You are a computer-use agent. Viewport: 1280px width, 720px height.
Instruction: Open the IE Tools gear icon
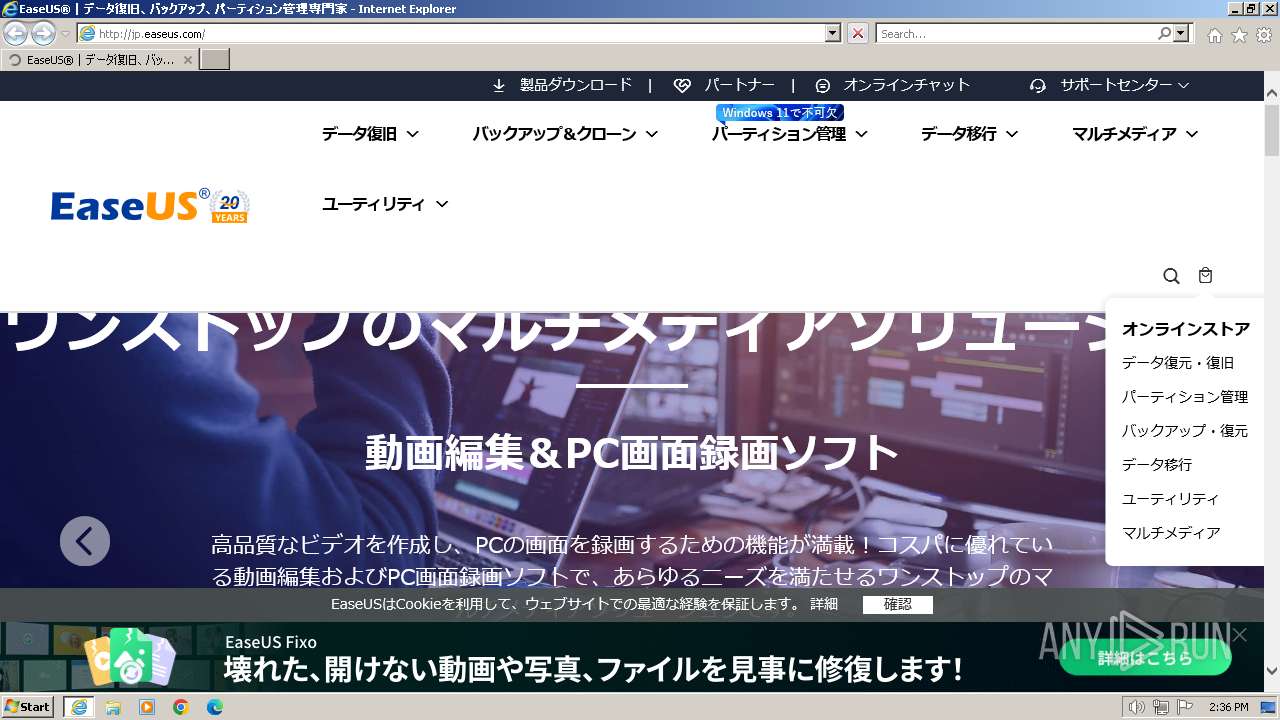(1264, 35)
